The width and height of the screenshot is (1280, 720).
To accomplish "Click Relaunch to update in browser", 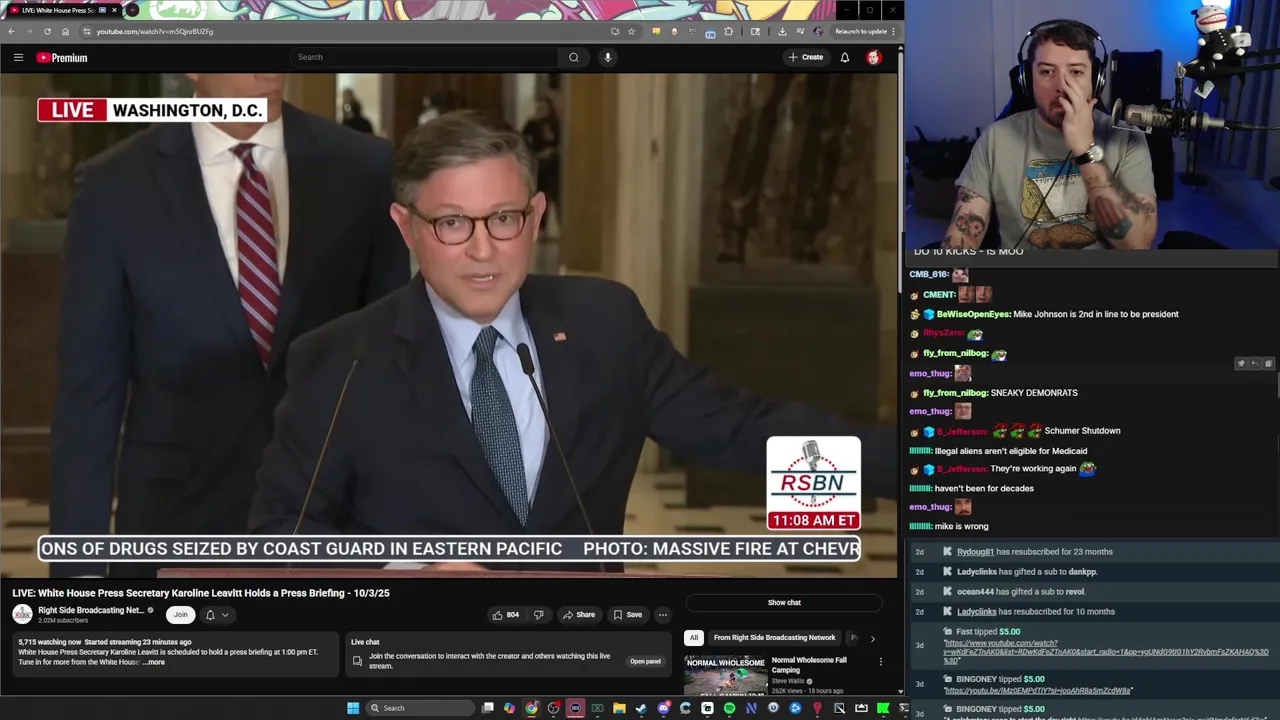I will click(861, 31).
